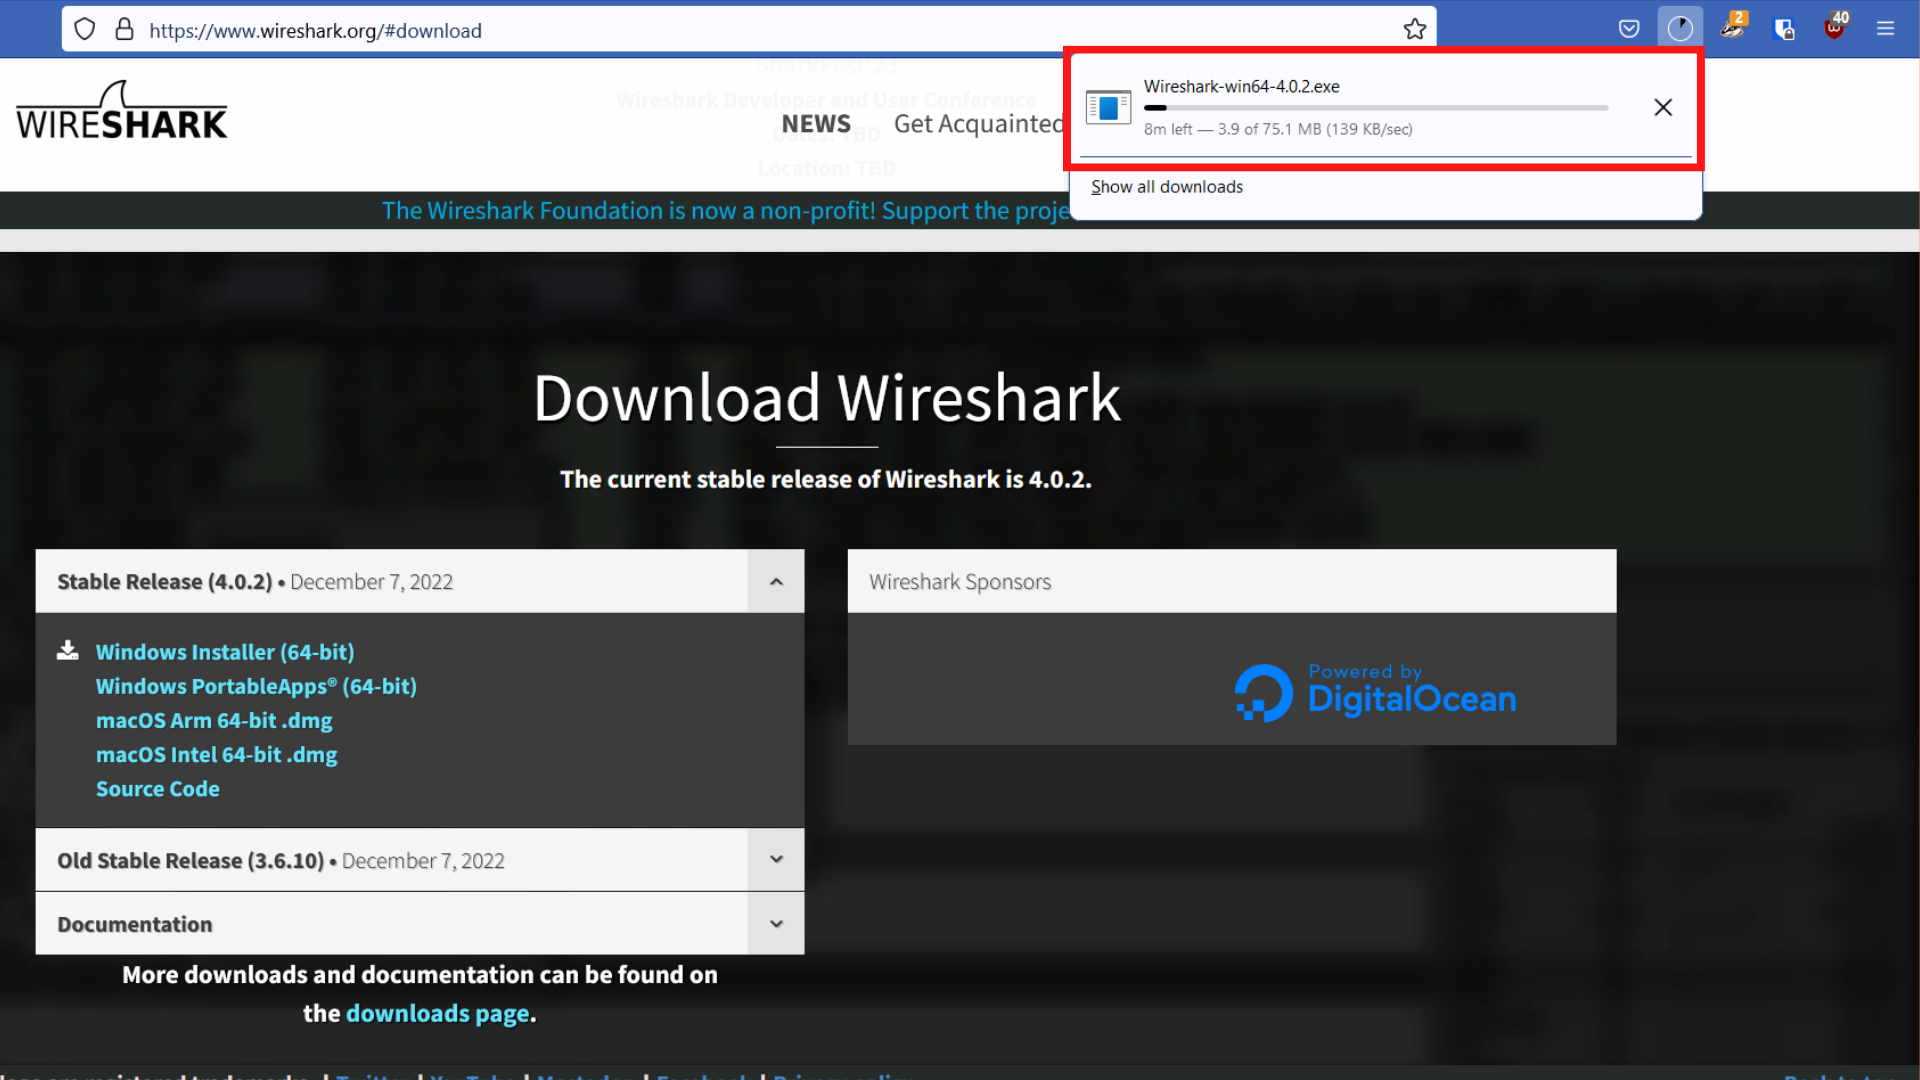Expand the Old Stable Release 3.6.10 section
This screenshot has width=1920, height=1080.
tap(776, 859)
